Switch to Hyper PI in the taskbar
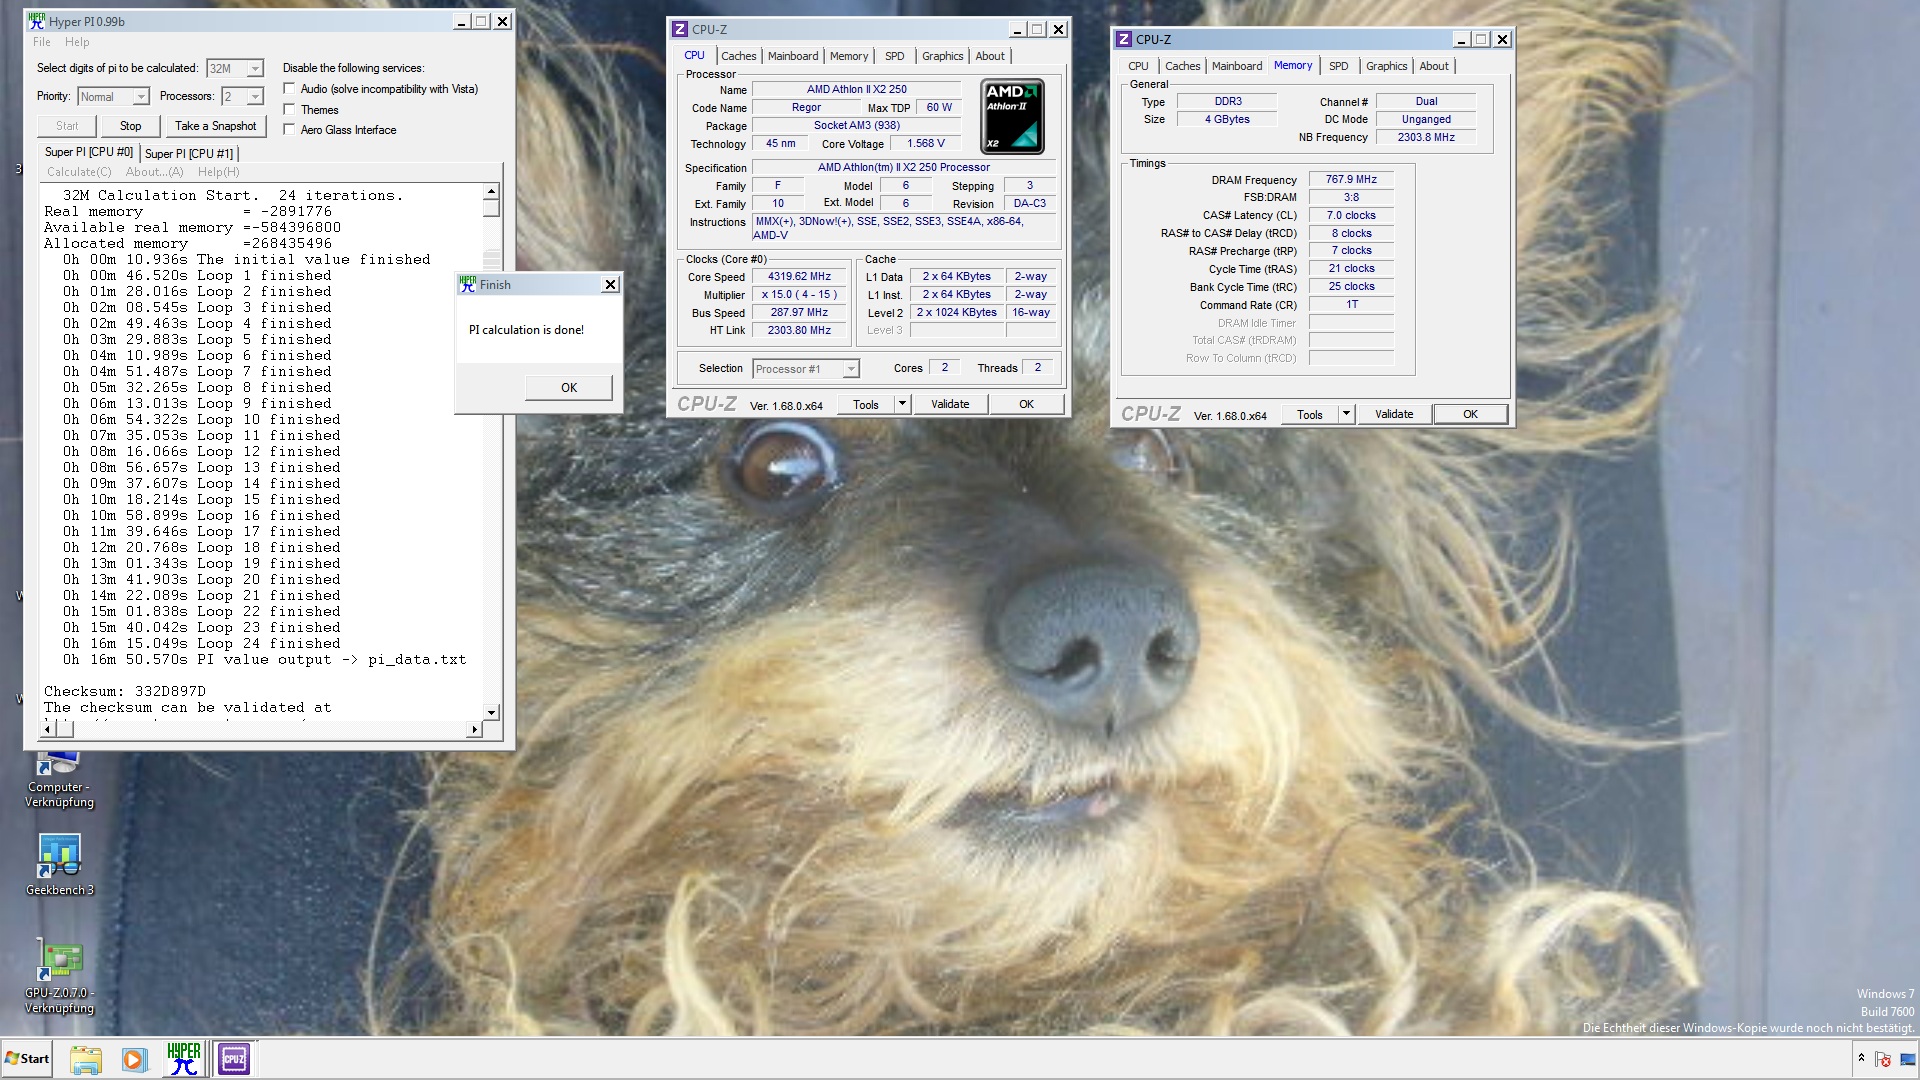Screen dimensions: 1920x1080 pyautogui.click(x=184, y=1059)
